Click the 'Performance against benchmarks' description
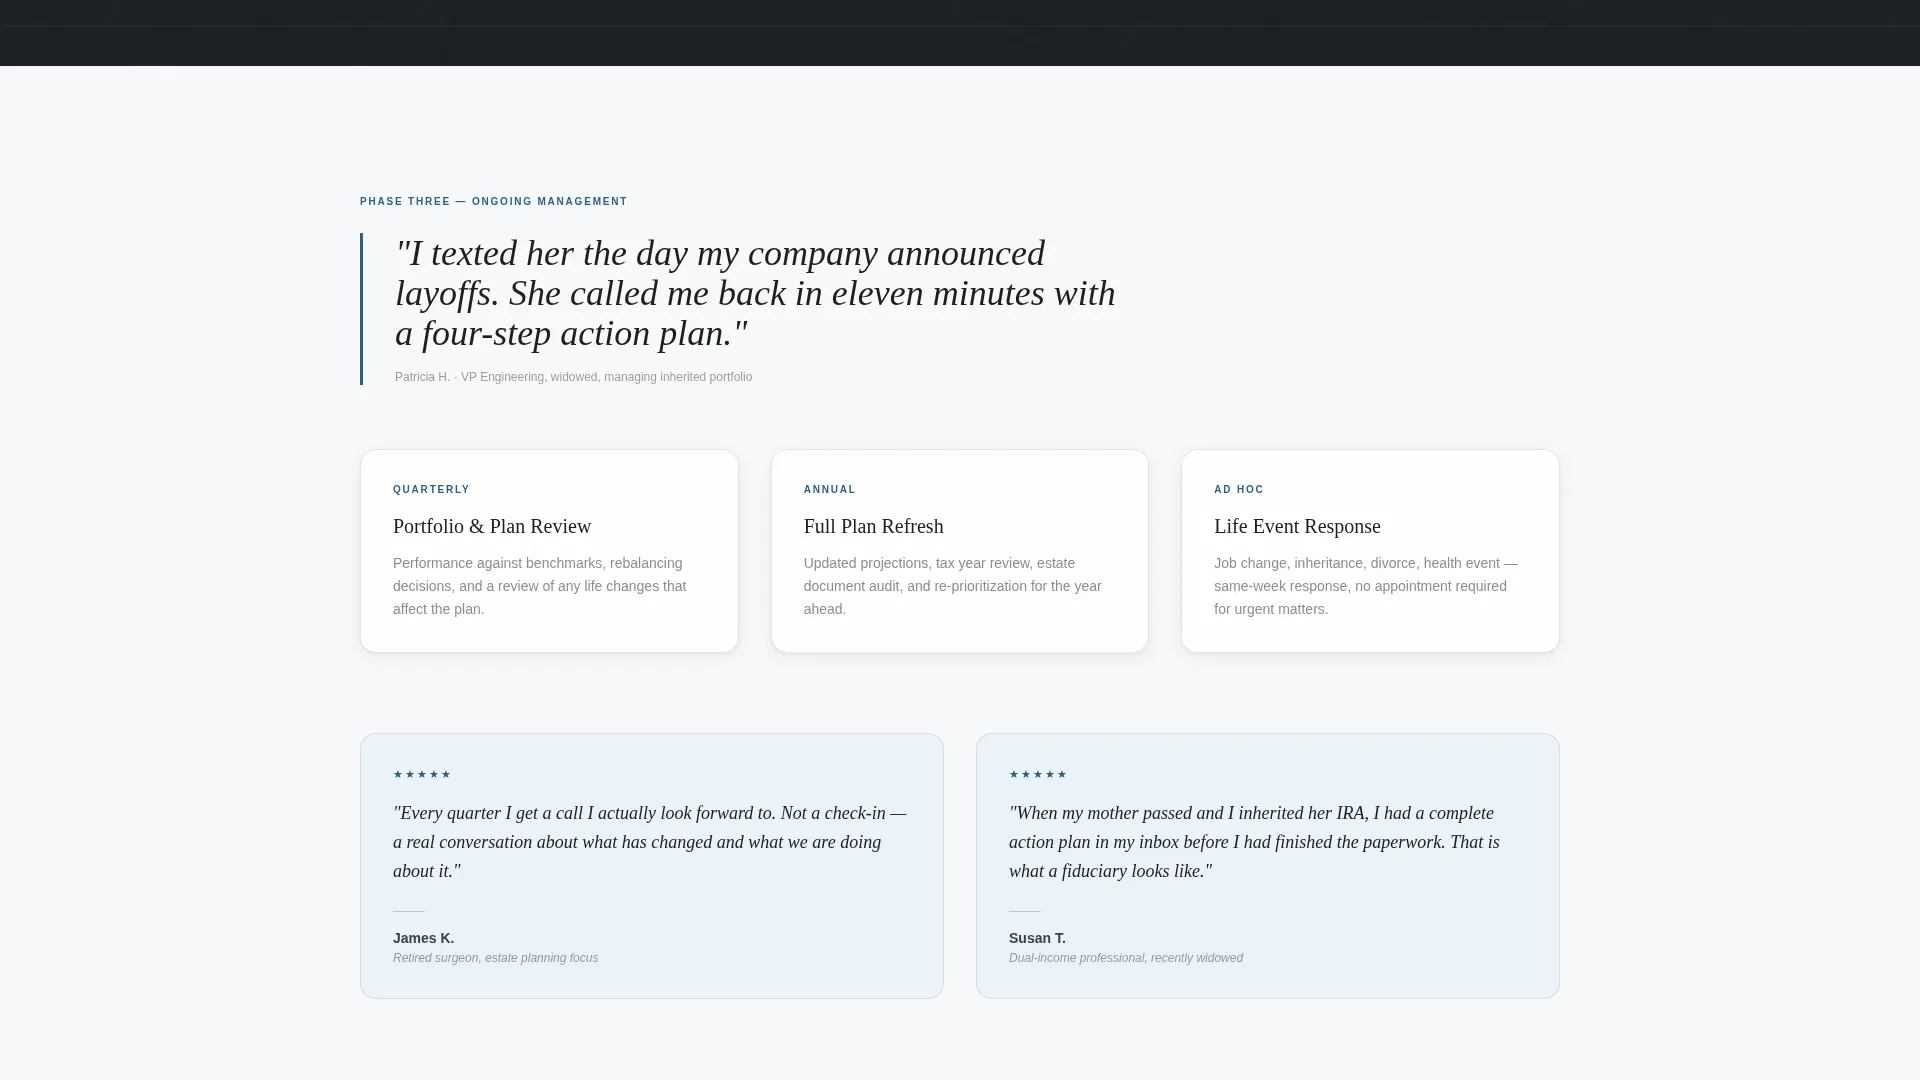 point(540,586)
